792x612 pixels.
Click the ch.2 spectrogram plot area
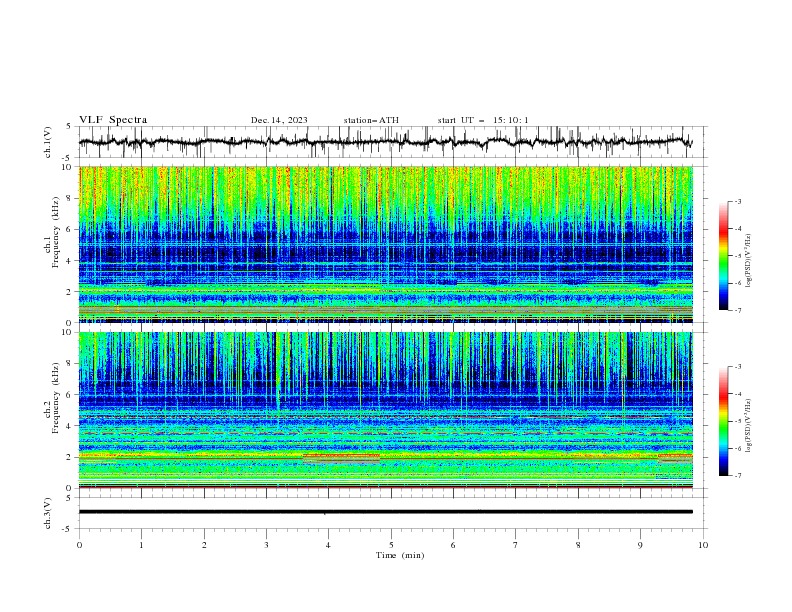(386, 410)
